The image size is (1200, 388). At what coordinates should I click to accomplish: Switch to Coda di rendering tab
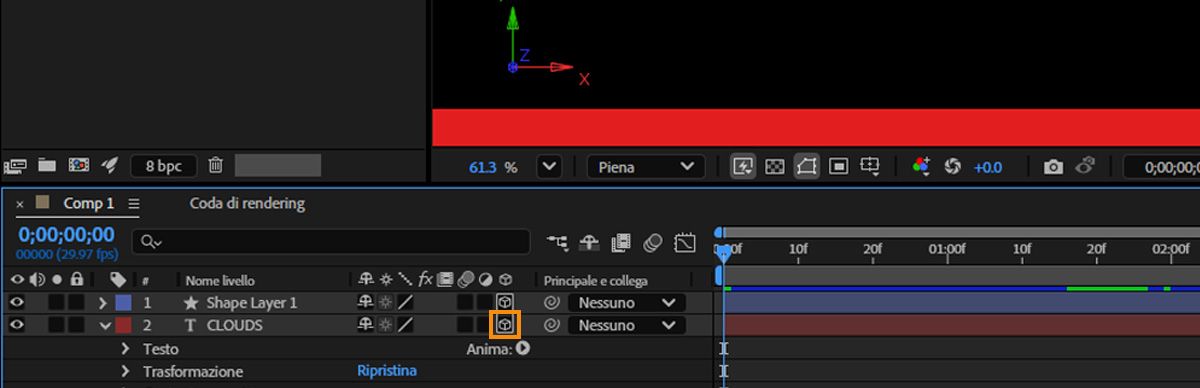click(247, 203)
